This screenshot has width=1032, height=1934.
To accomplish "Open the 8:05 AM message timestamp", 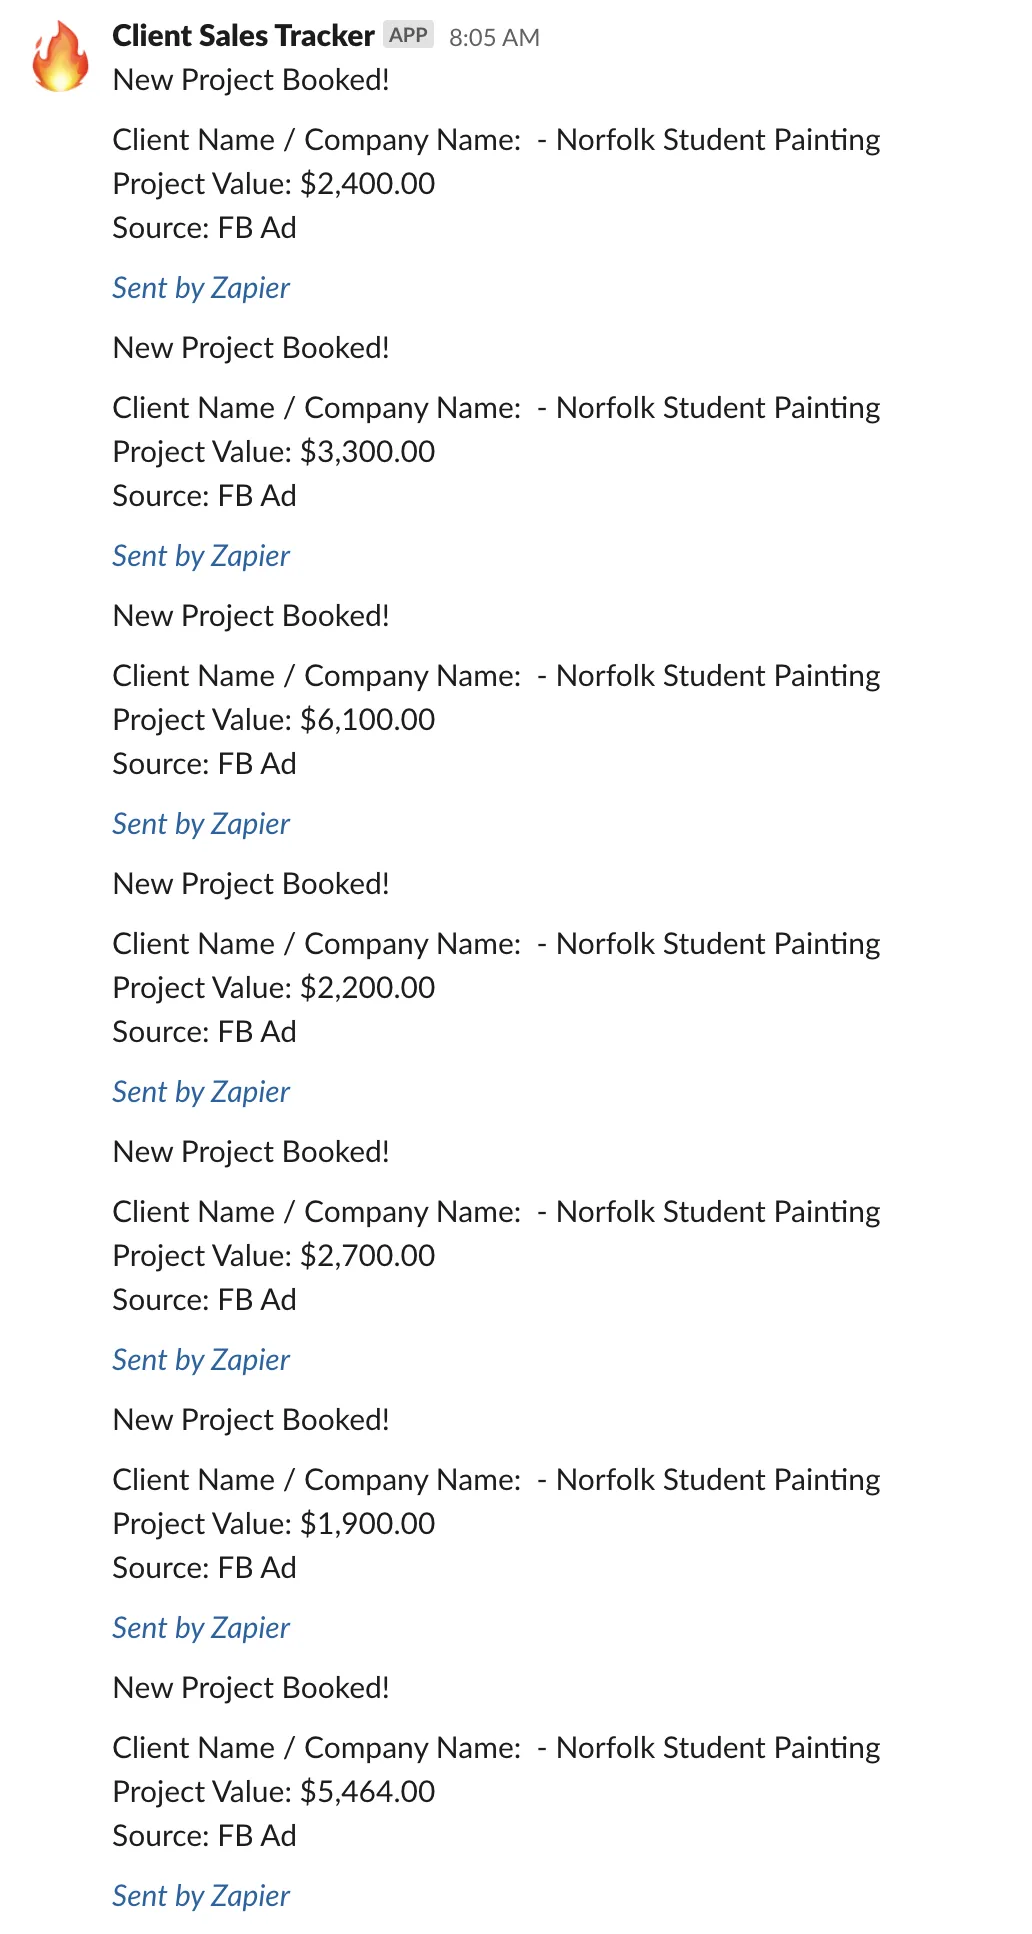I will click(494, 38).
